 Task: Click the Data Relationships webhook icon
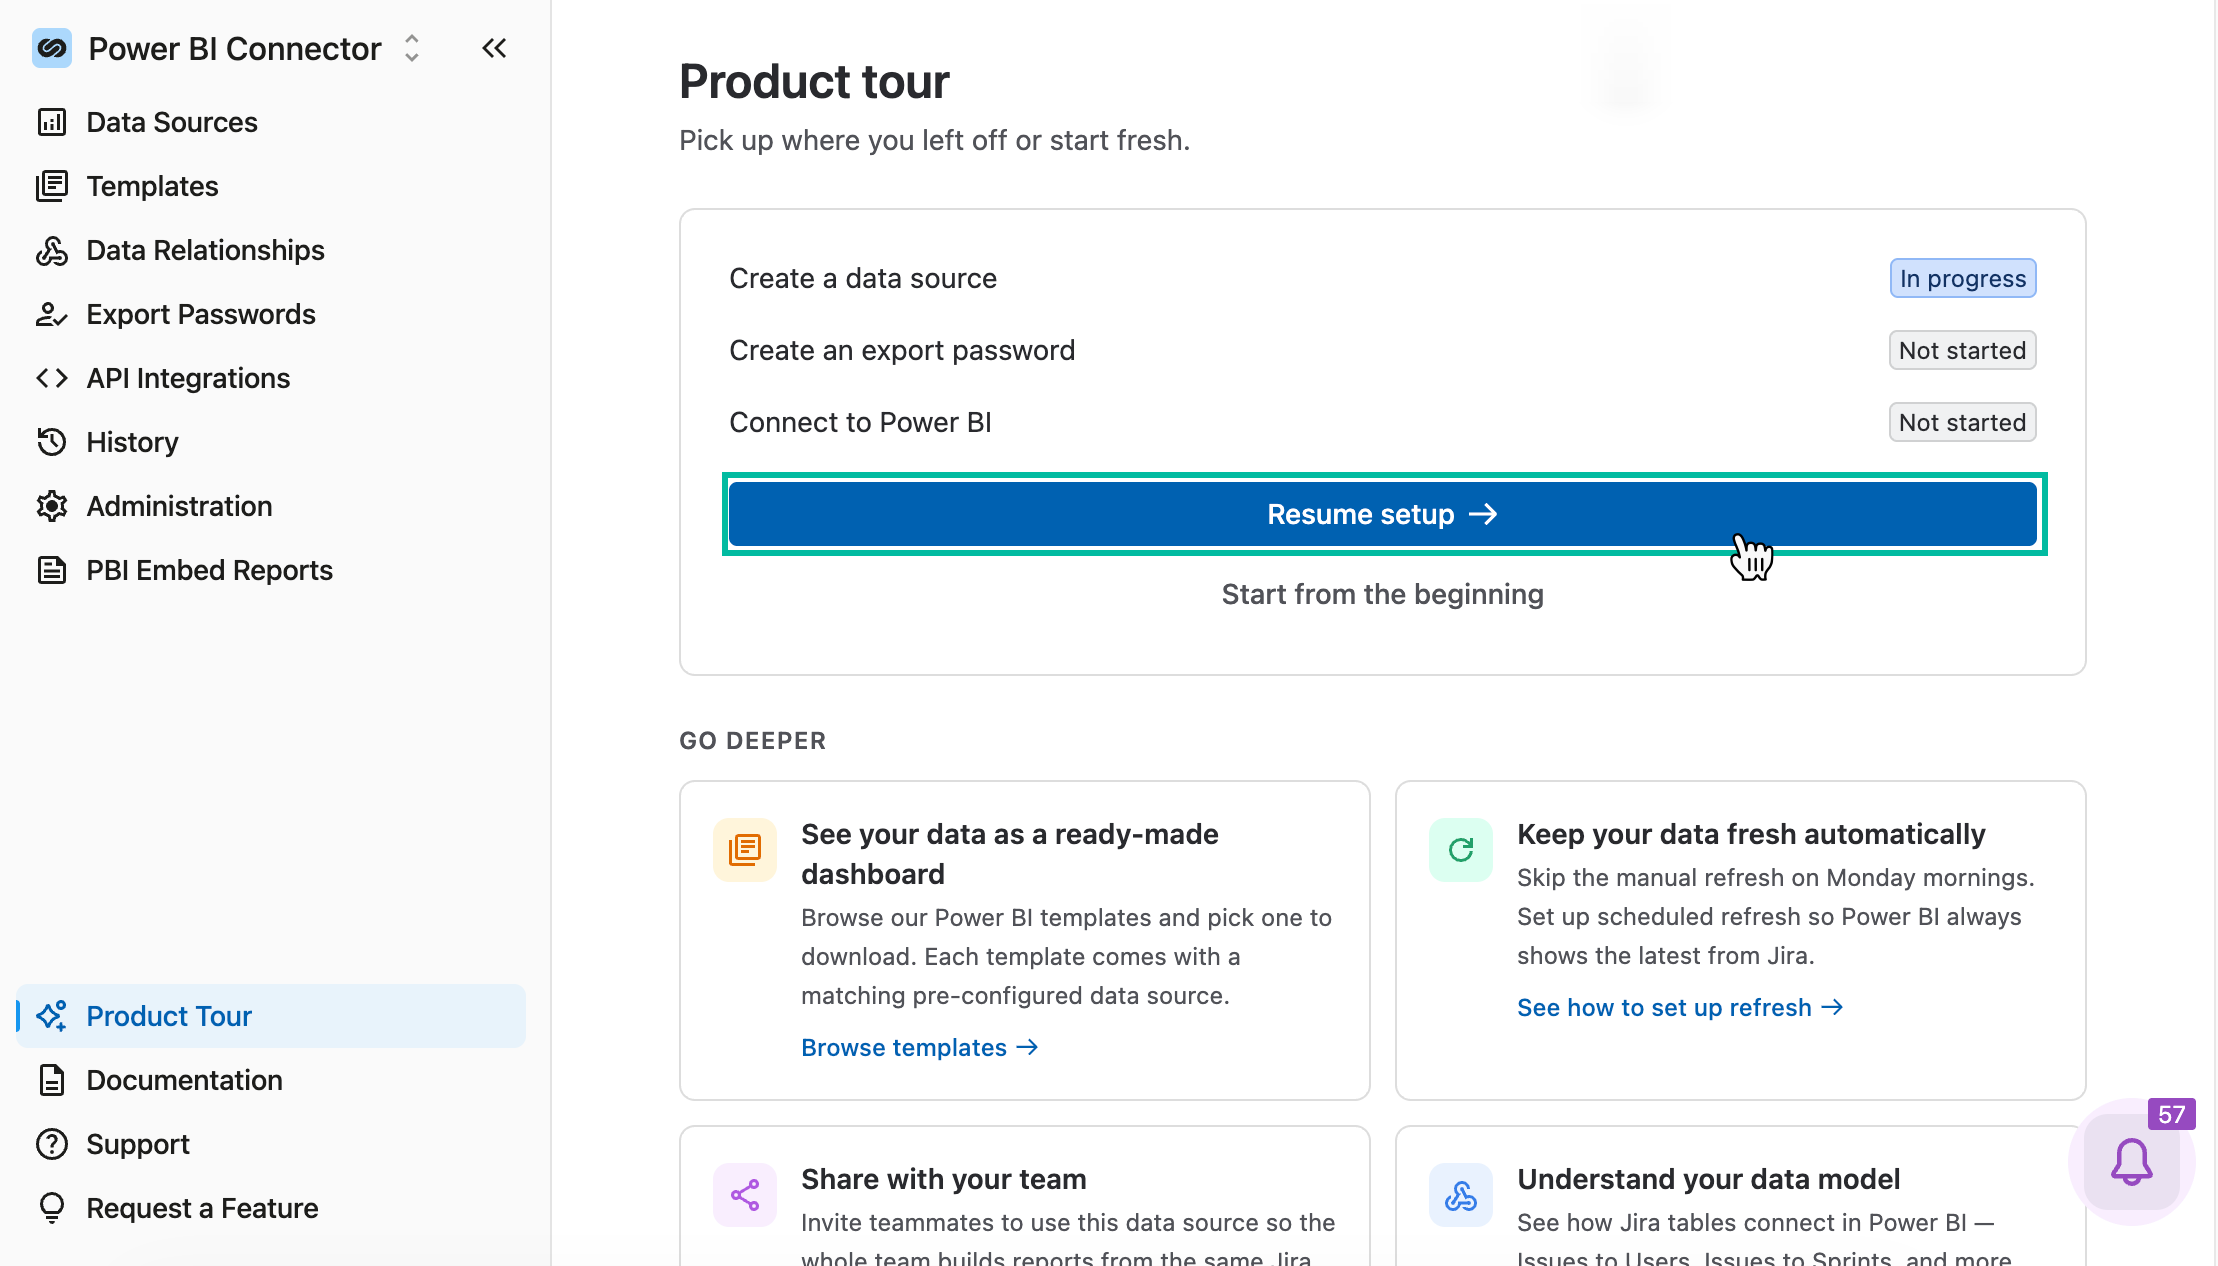52,250
